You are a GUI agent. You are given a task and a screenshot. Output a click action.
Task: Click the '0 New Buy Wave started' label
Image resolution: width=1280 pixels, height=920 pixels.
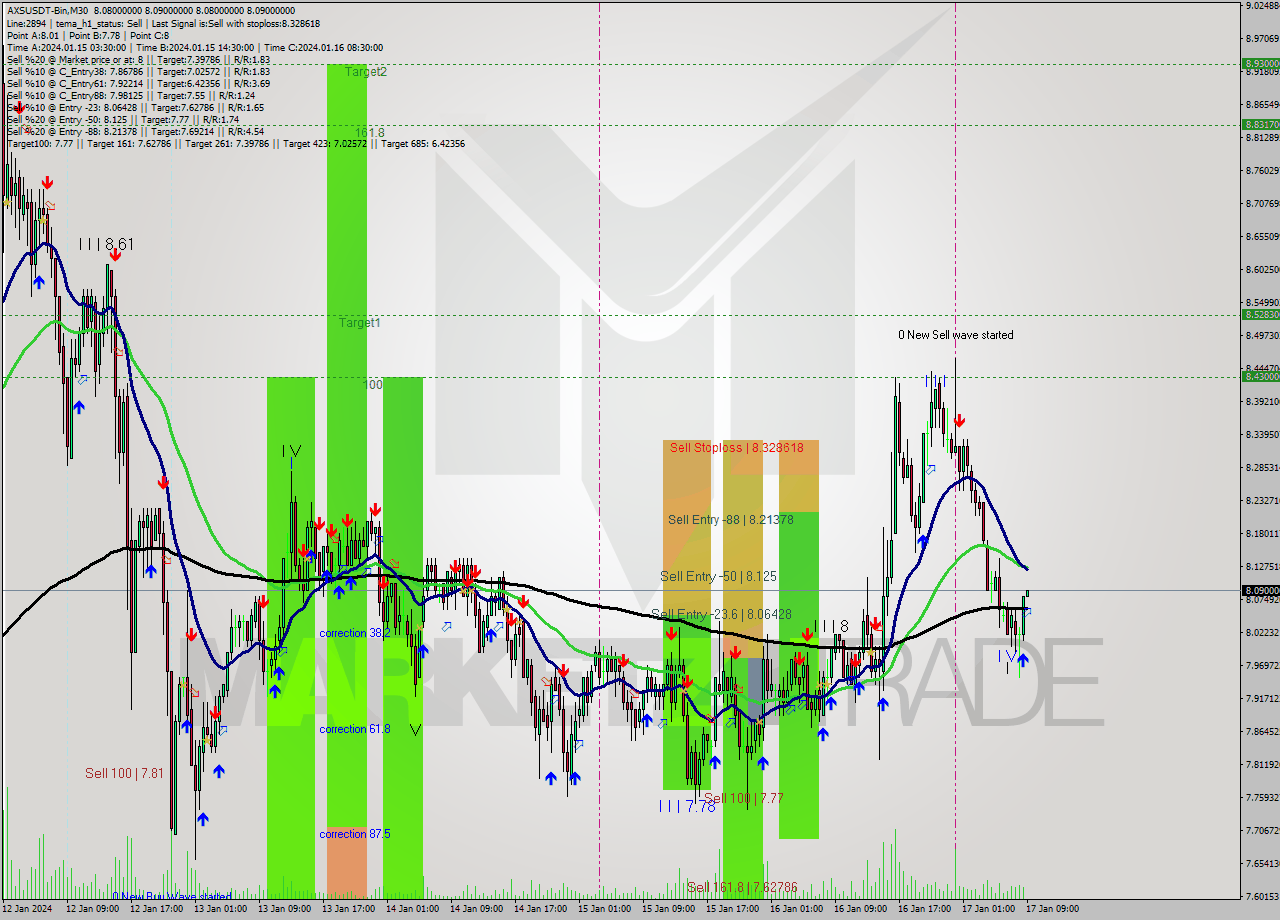(x=172, y=896)
